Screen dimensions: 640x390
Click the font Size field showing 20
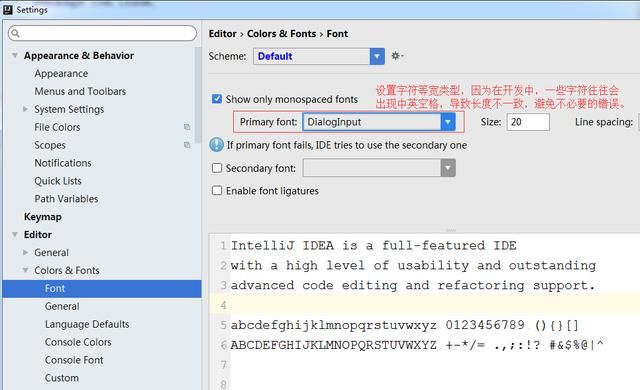pyautogui.click(x=528, y=122)
